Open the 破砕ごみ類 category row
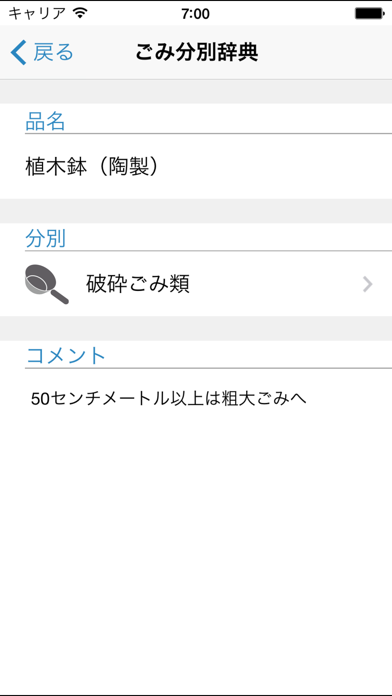 (x=196, y=284)
